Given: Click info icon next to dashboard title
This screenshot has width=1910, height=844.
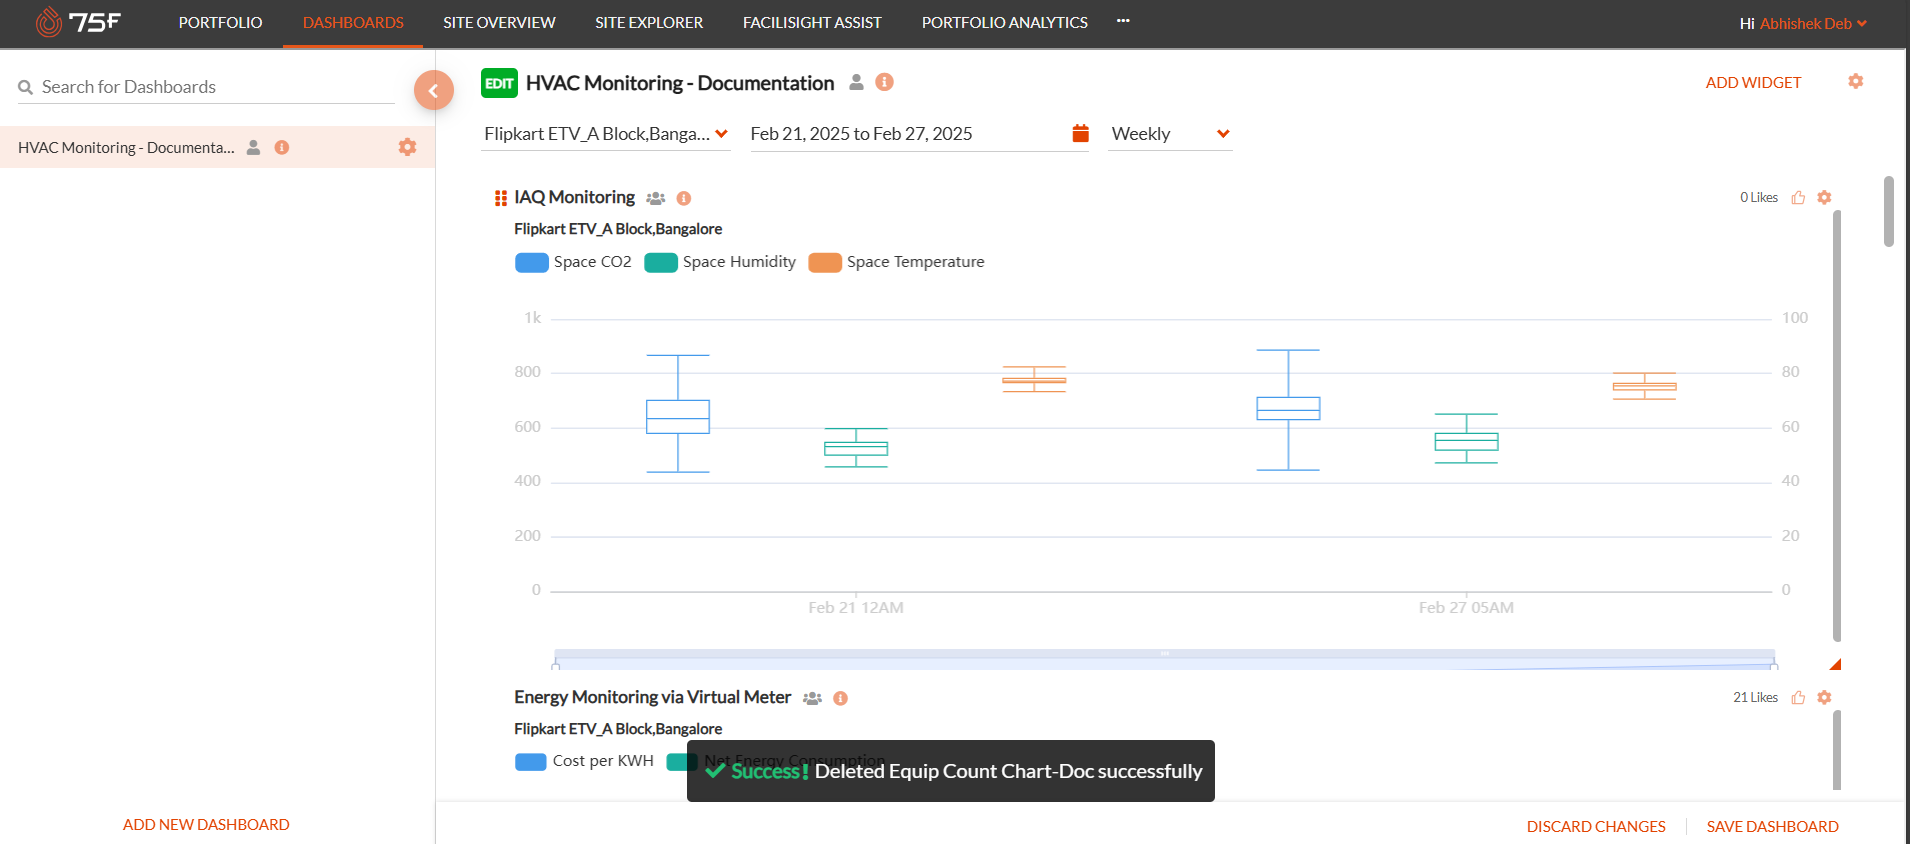Looking at the screenshot, I should [x=884, y=82].
